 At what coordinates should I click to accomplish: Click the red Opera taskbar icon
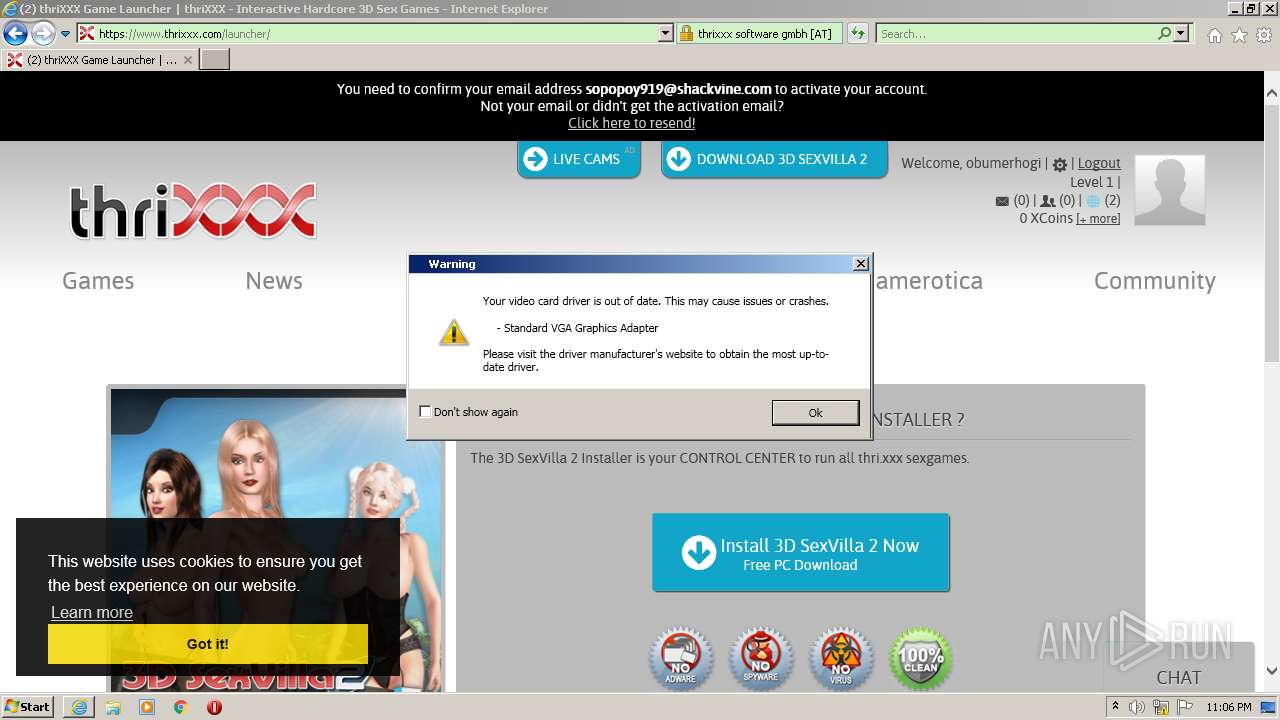pos(214,707)
